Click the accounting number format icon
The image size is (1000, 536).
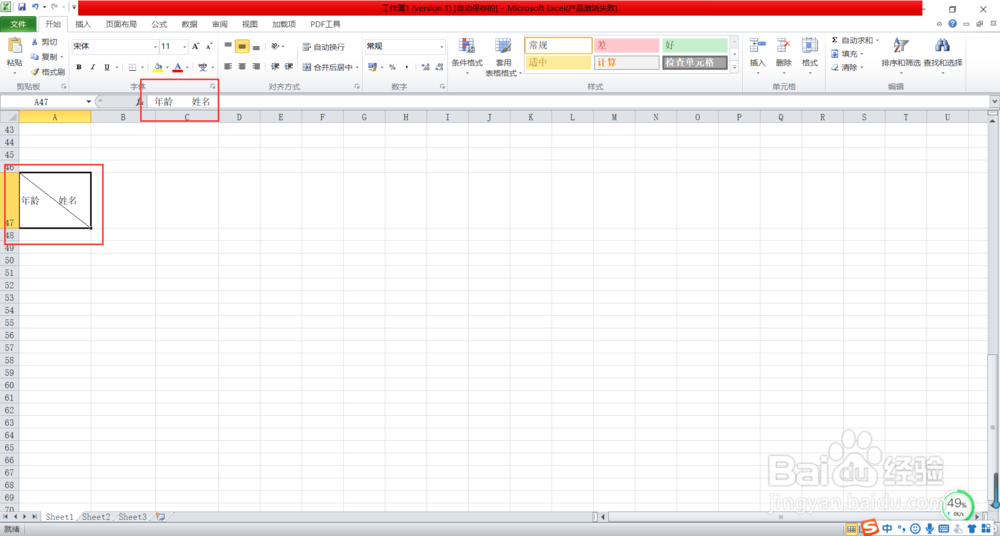tap(372, 67)
